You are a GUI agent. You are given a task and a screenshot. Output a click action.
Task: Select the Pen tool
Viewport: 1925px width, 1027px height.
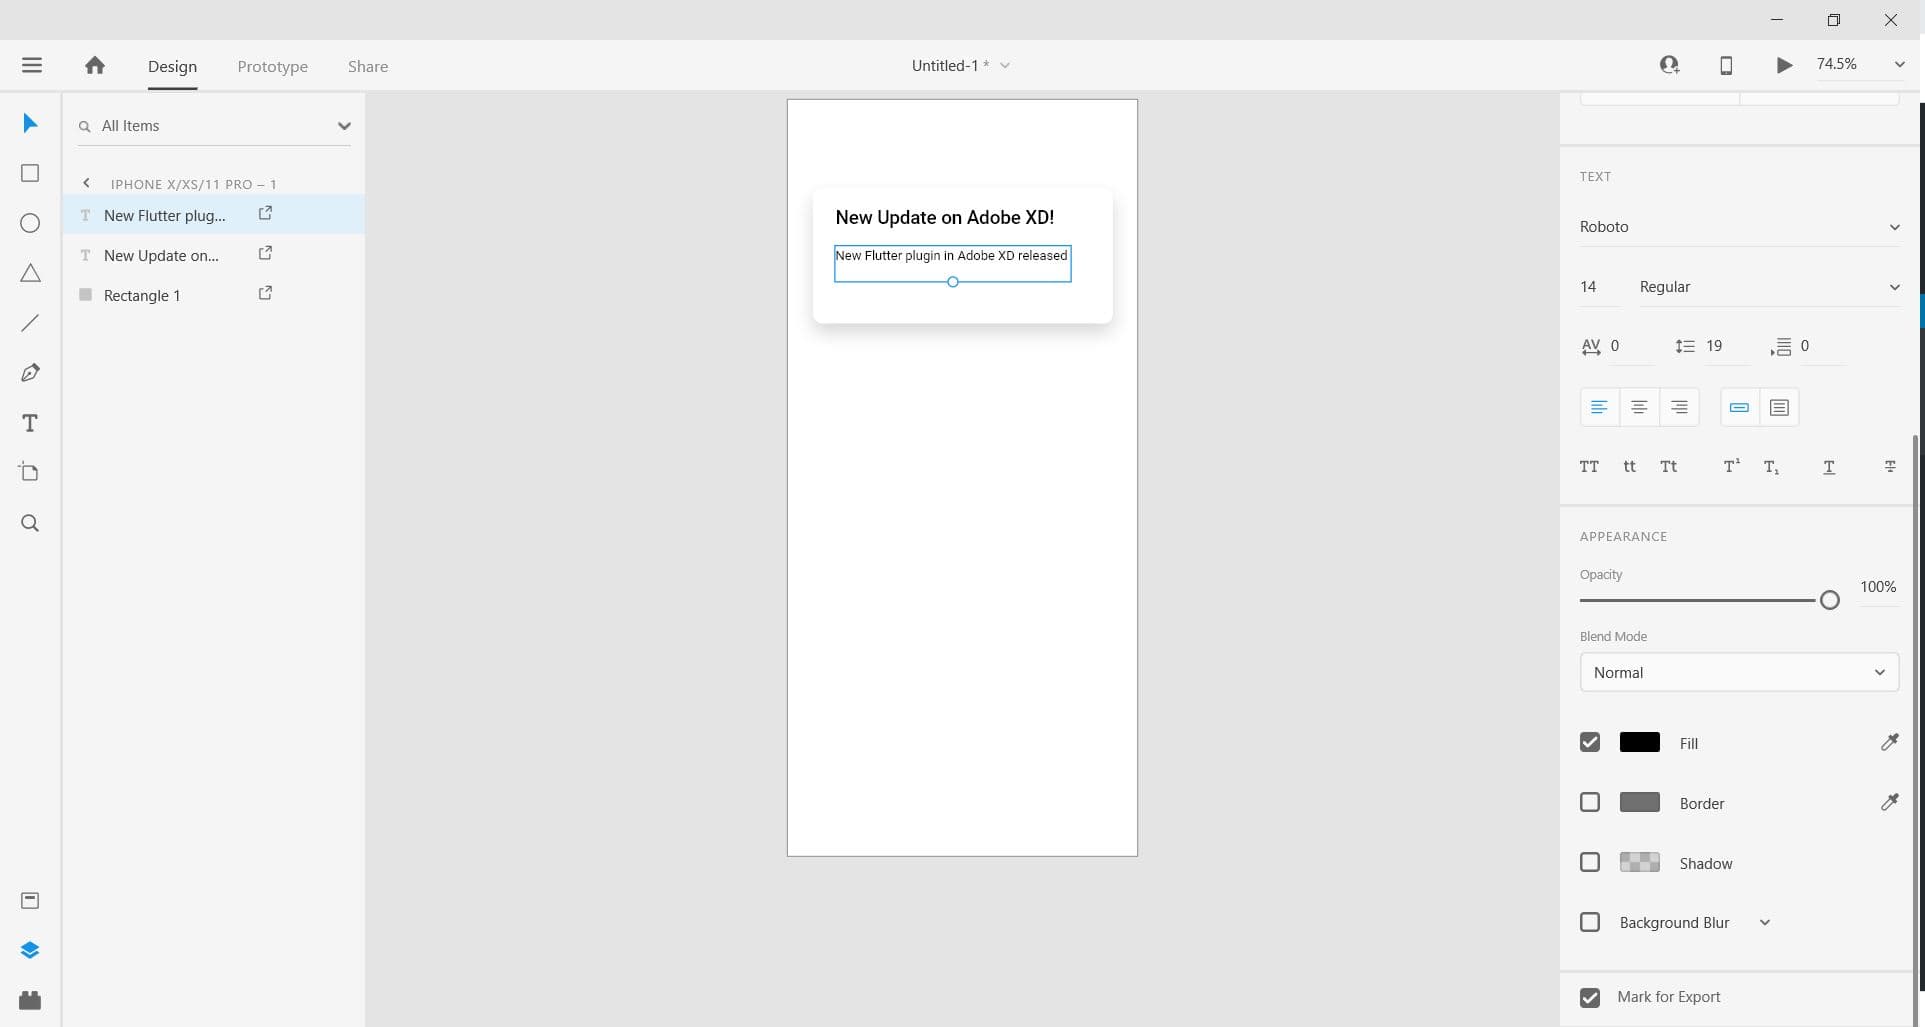(x=29, y=372)
